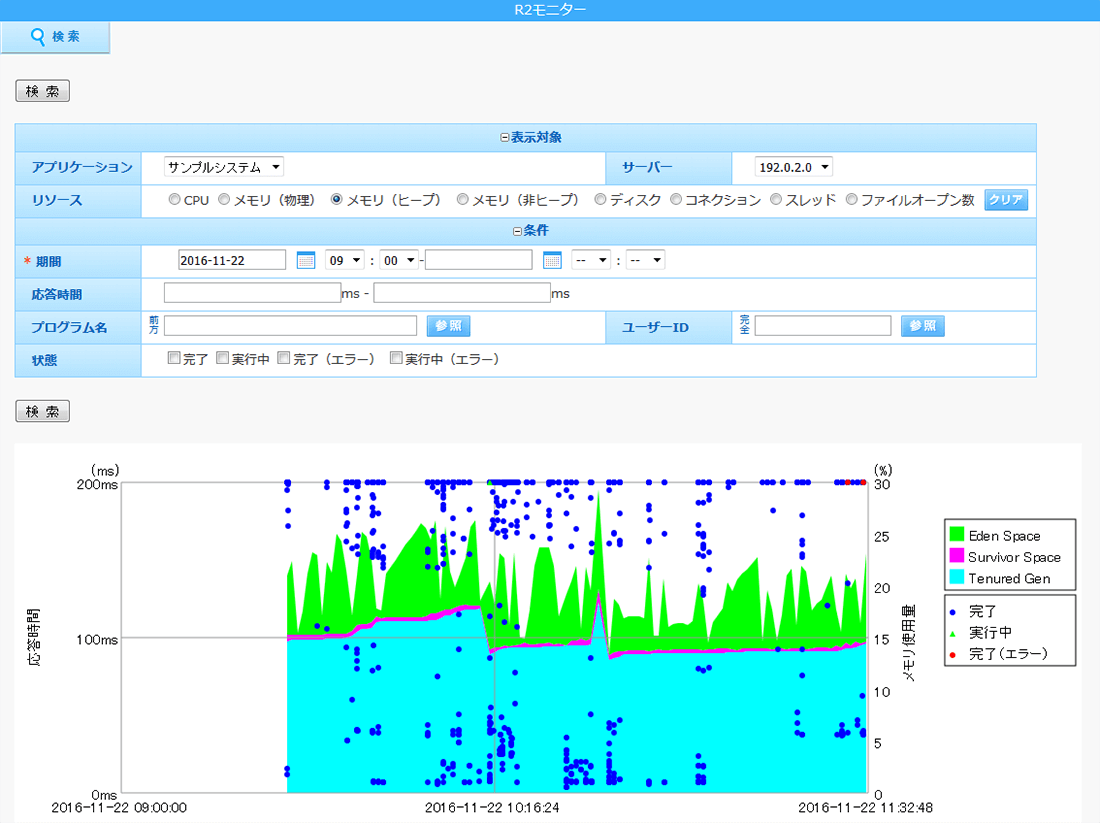
Task: Click the start date field 2016-11-22
Action: (232, 260)
